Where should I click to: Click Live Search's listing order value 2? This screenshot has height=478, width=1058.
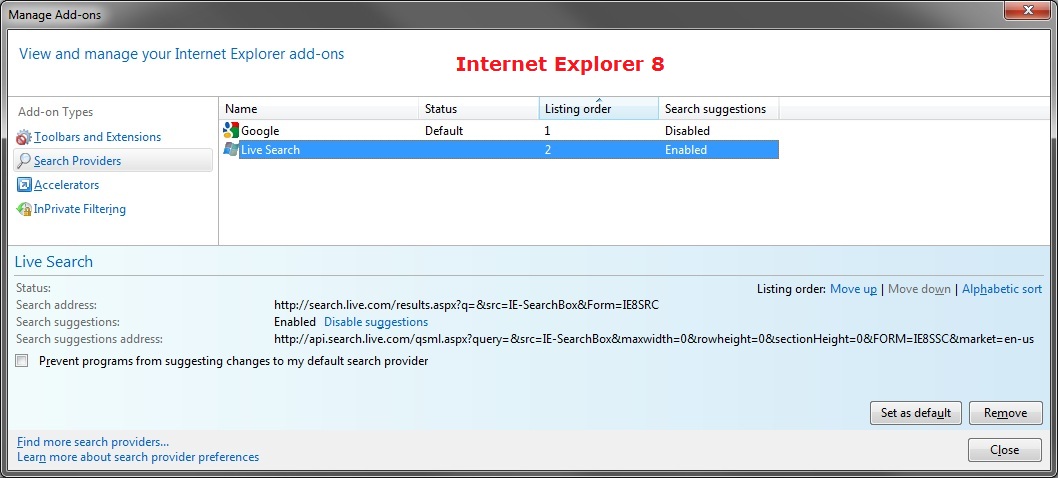548,150
